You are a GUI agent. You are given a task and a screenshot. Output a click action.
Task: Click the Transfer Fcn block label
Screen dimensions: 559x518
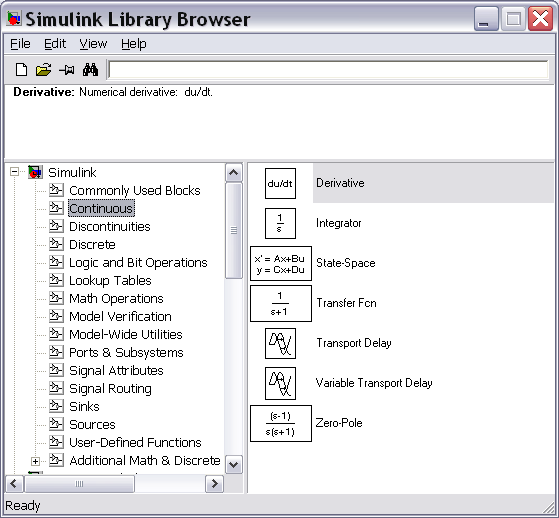coord(346,303)
